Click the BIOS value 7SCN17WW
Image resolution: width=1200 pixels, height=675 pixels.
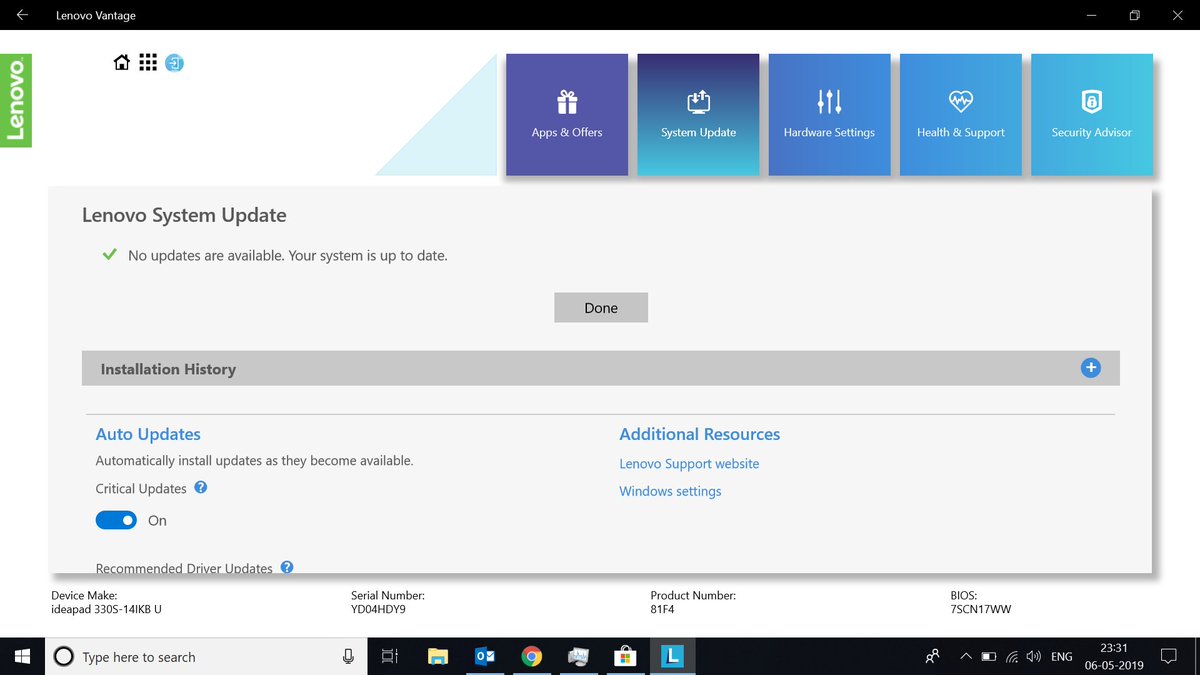(x=981, y=609)
